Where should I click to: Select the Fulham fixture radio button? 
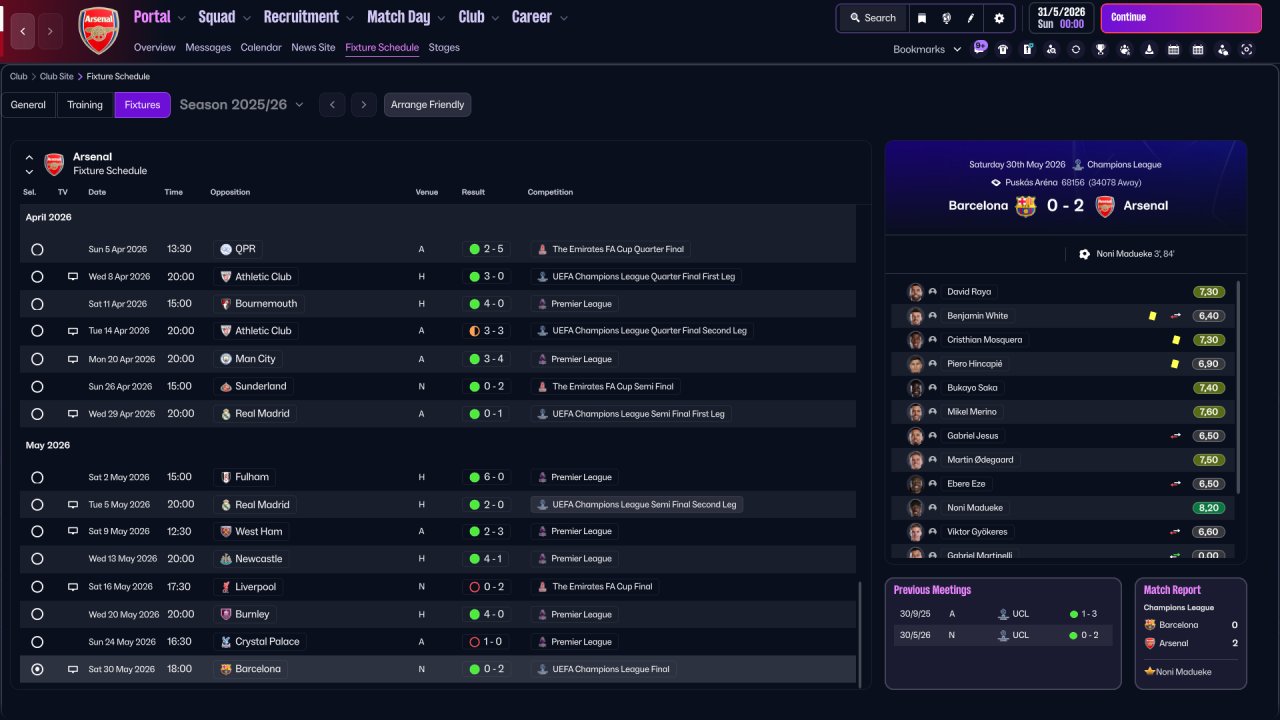click(37, 478)
